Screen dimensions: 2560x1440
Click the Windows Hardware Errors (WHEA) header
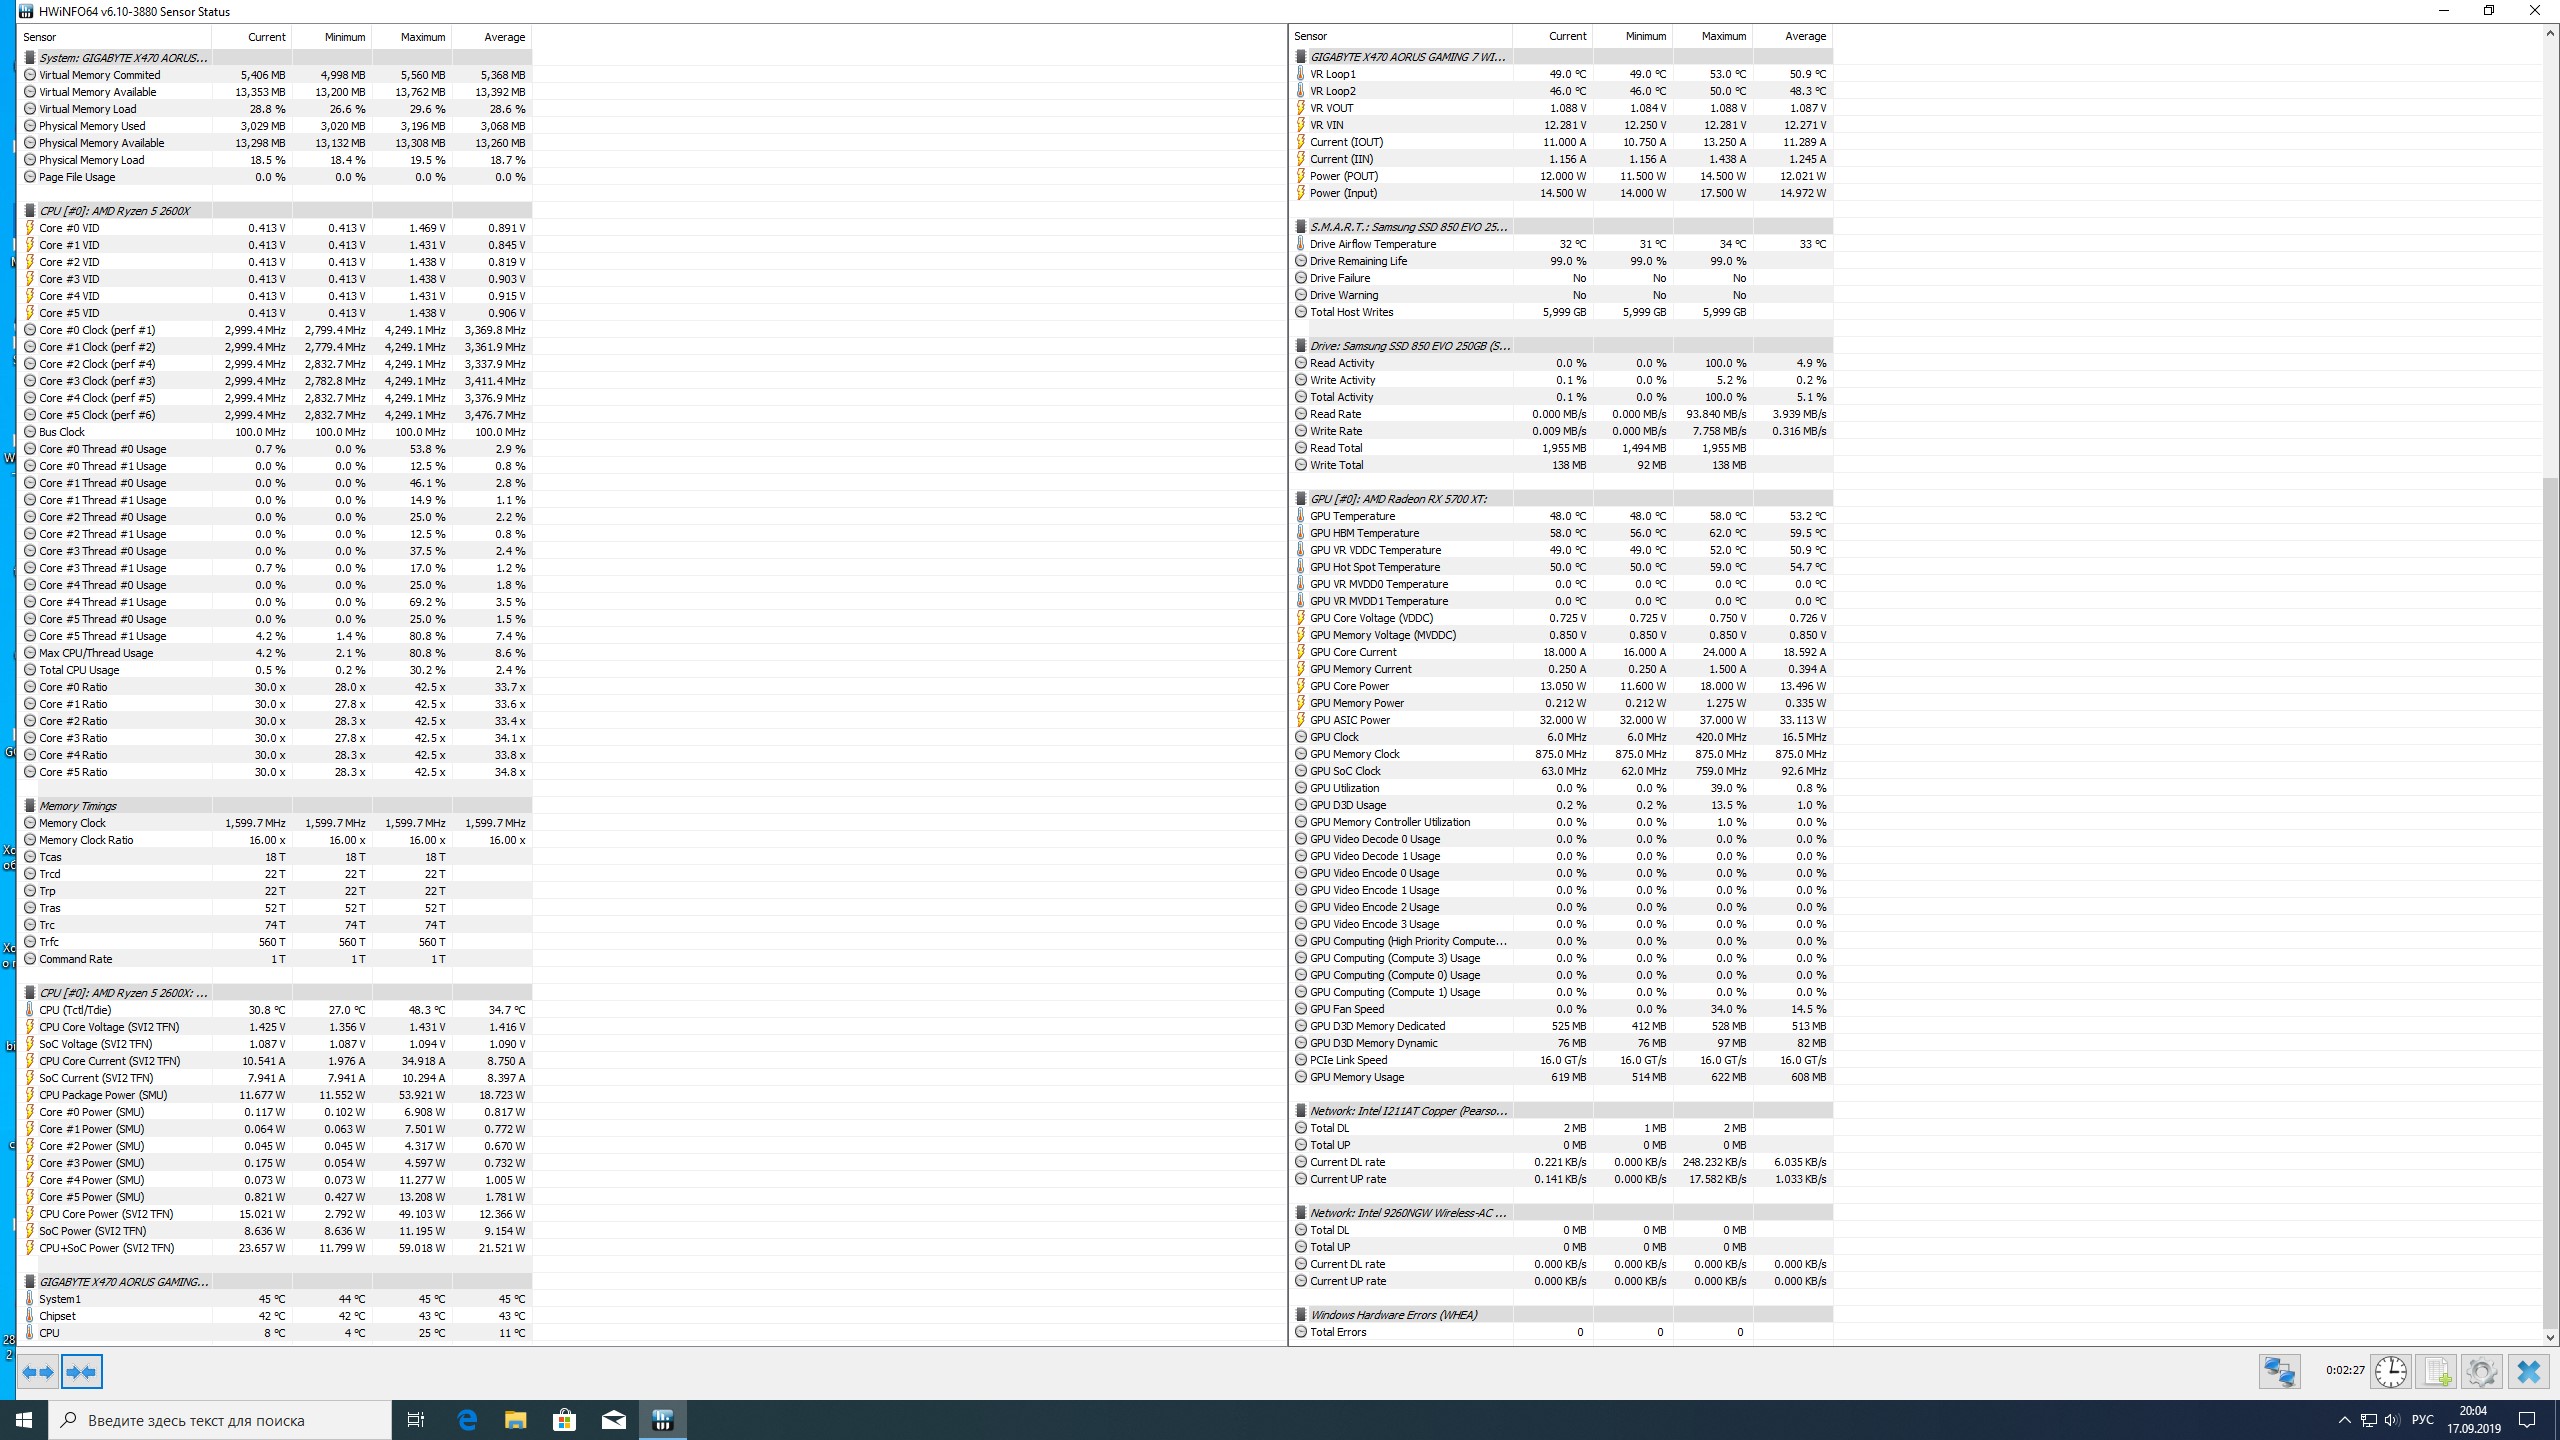point(1393,1315)
